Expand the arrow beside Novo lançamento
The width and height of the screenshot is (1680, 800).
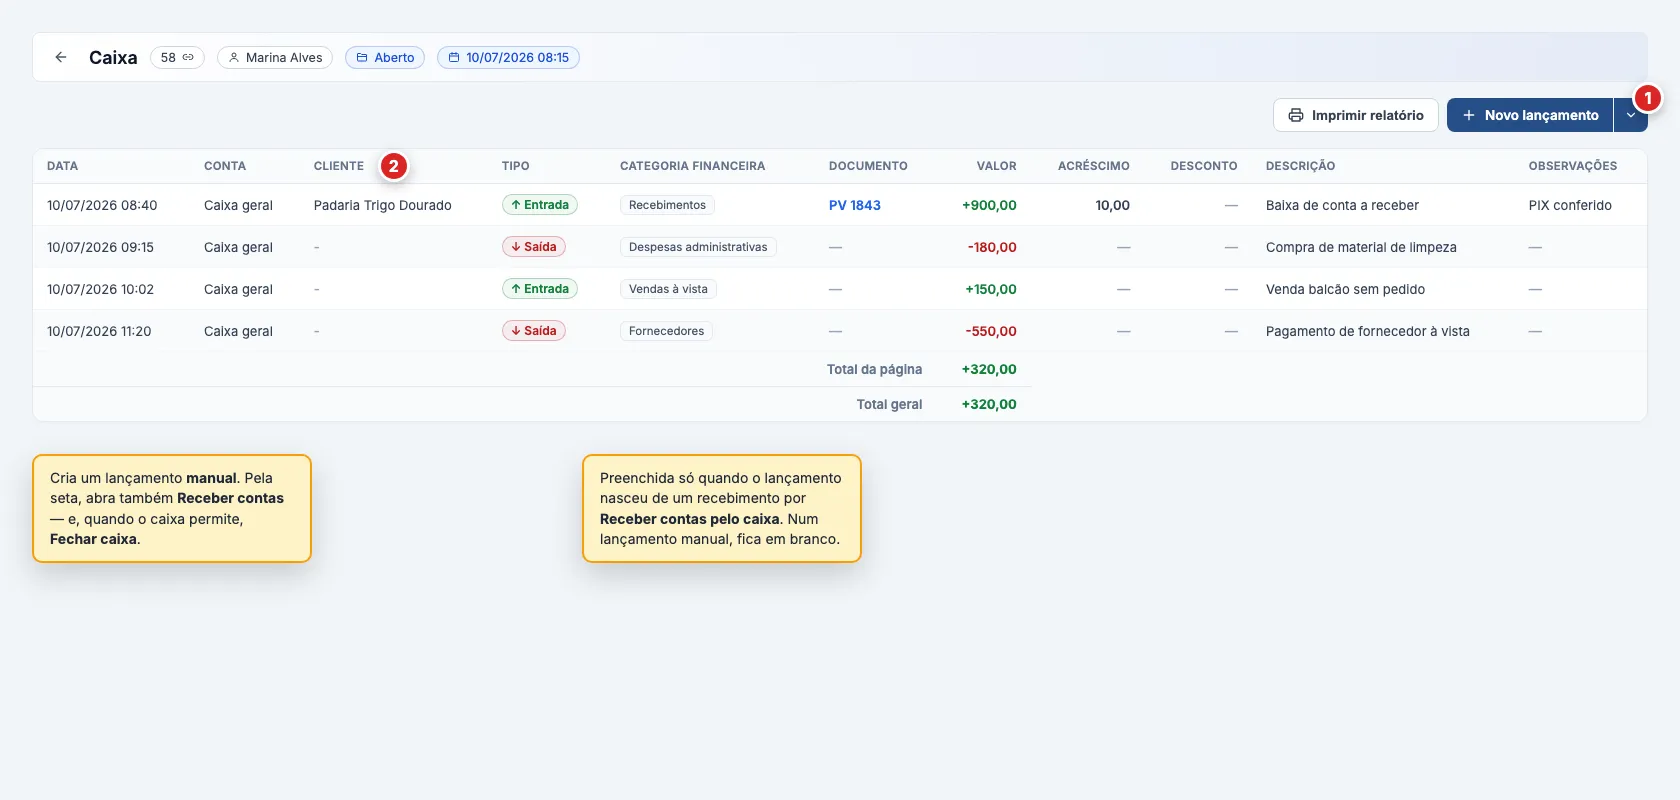[x=1630, y=115]
